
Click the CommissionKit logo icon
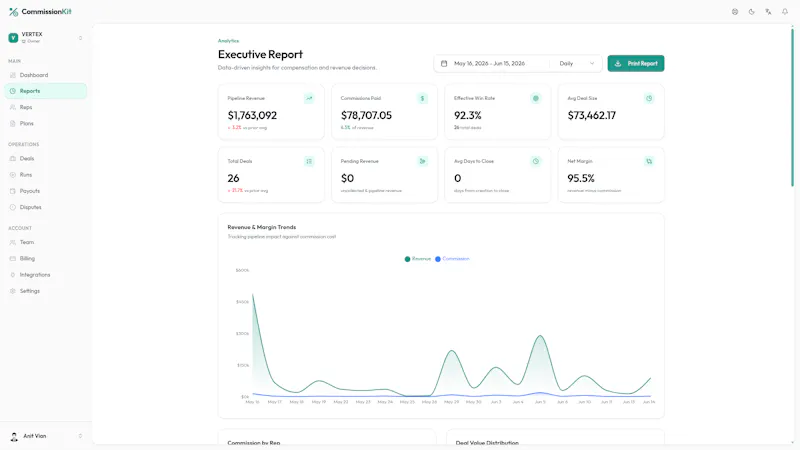[x=13, y=12]
